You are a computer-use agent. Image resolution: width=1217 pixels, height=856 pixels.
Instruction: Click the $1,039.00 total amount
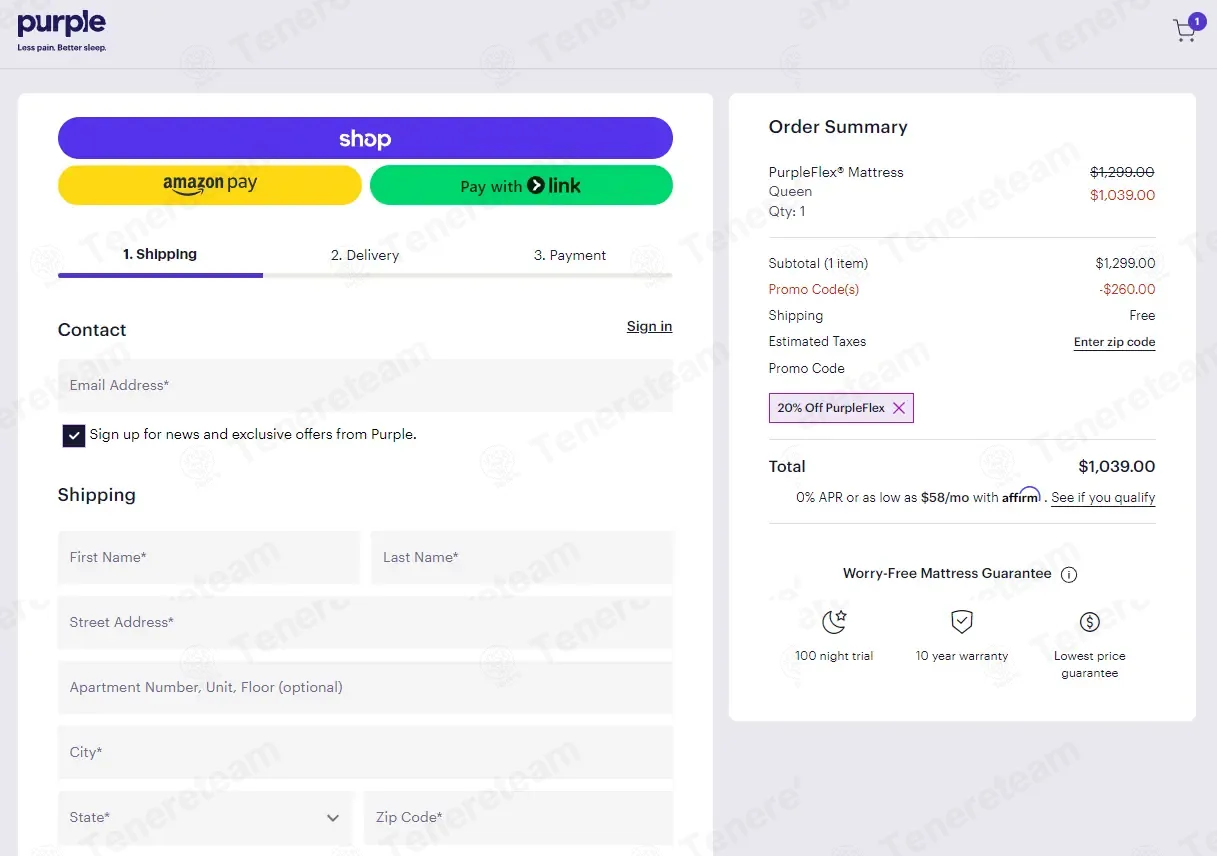1117,466
